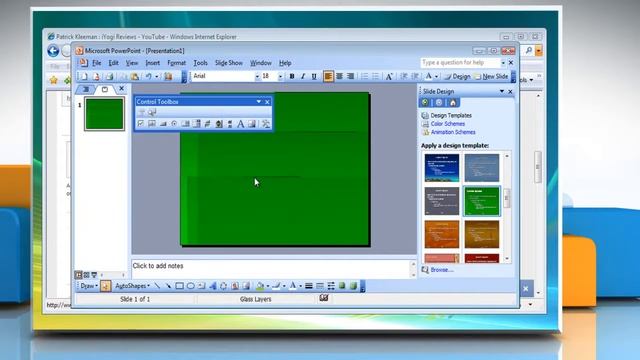
Task: Click the Browse... link in Slide Design
Action: [442, 270]
